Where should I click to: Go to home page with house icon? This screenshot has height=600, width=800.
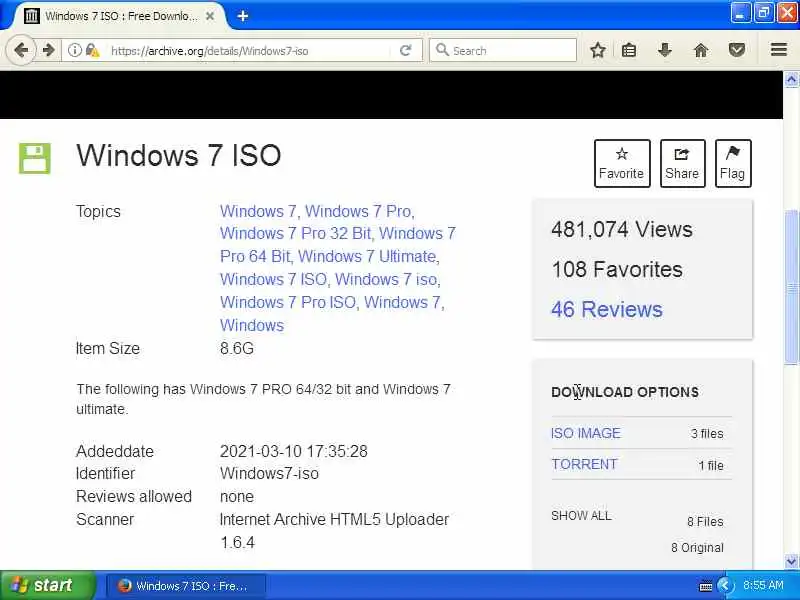[701, 50]
